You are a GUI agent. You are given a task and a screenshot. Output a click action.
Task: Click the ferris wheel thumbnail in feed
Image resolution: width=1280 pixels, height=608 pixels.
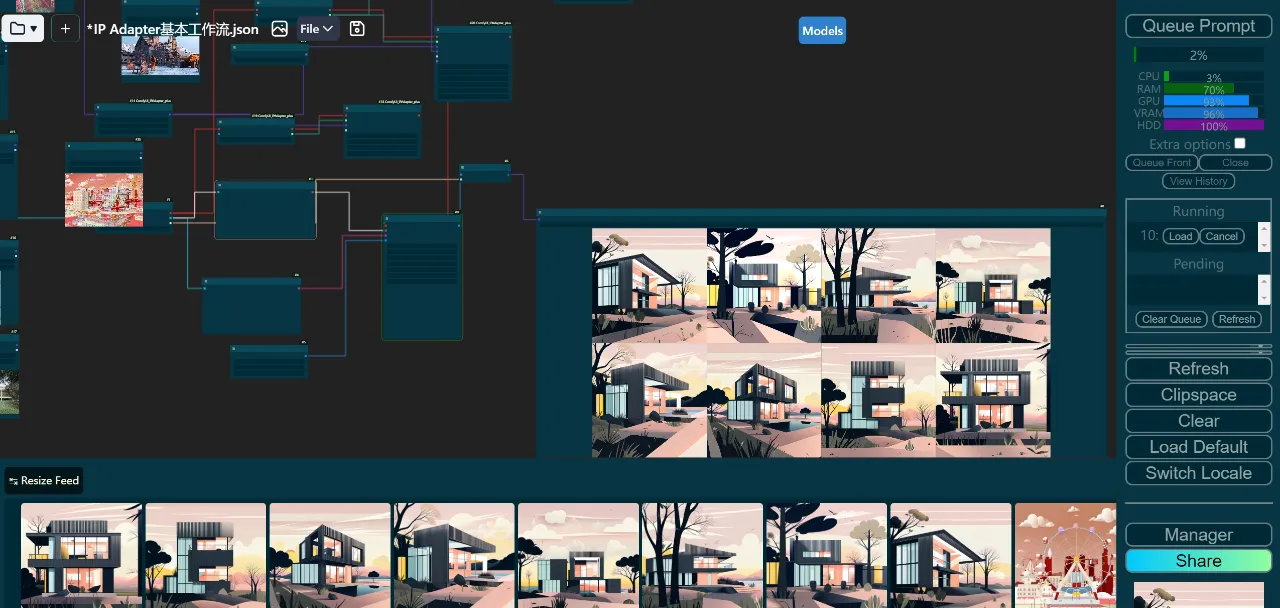(x=1064, y=555)
